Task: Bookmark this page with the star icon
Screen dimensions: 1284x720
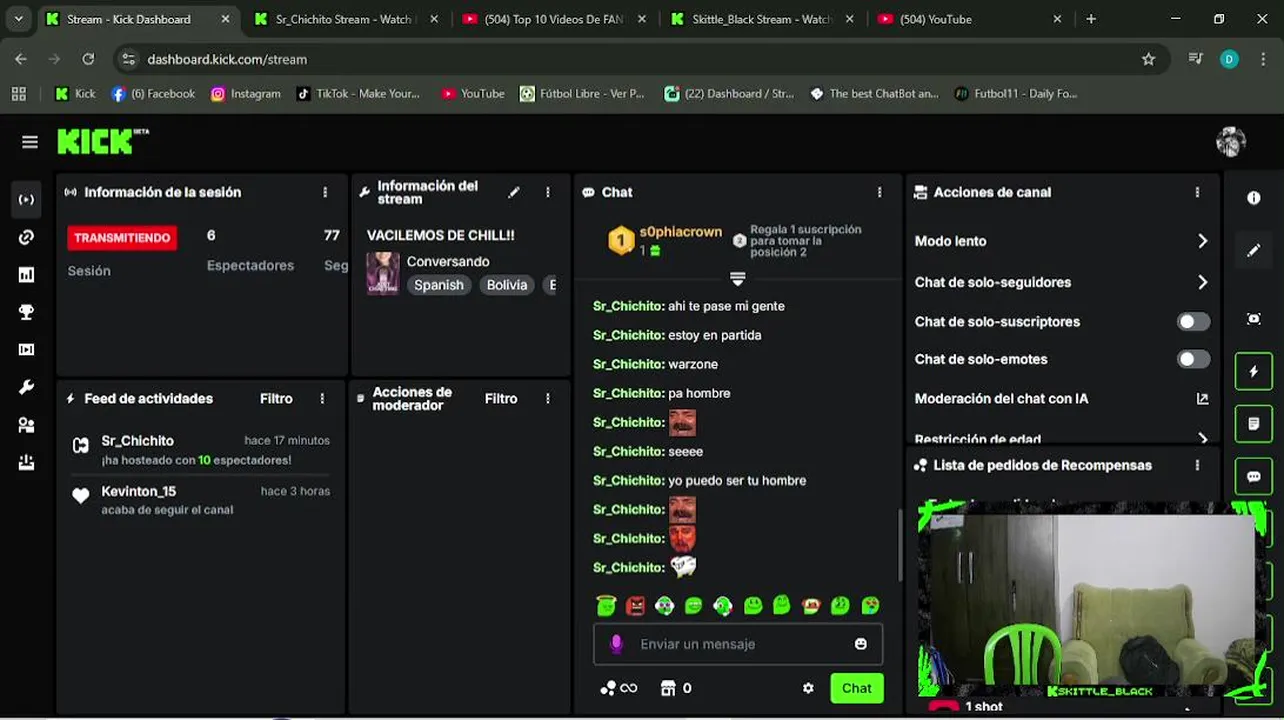Action: tap(1148, 59)
